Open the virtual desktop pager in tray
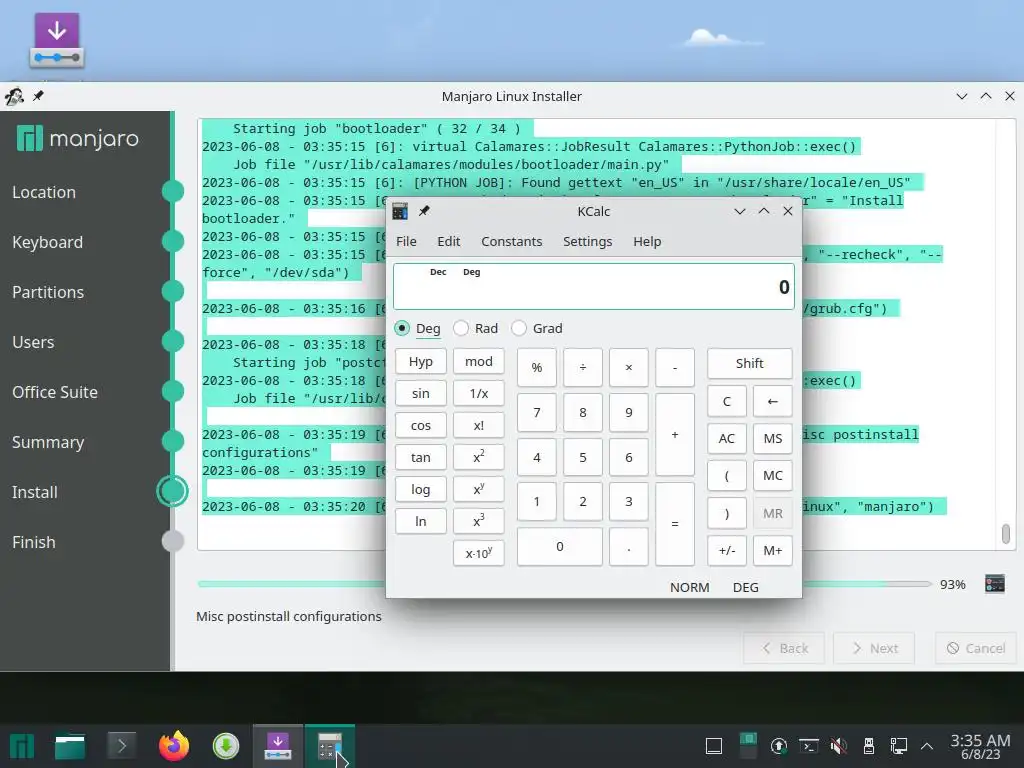 [748, 746]
